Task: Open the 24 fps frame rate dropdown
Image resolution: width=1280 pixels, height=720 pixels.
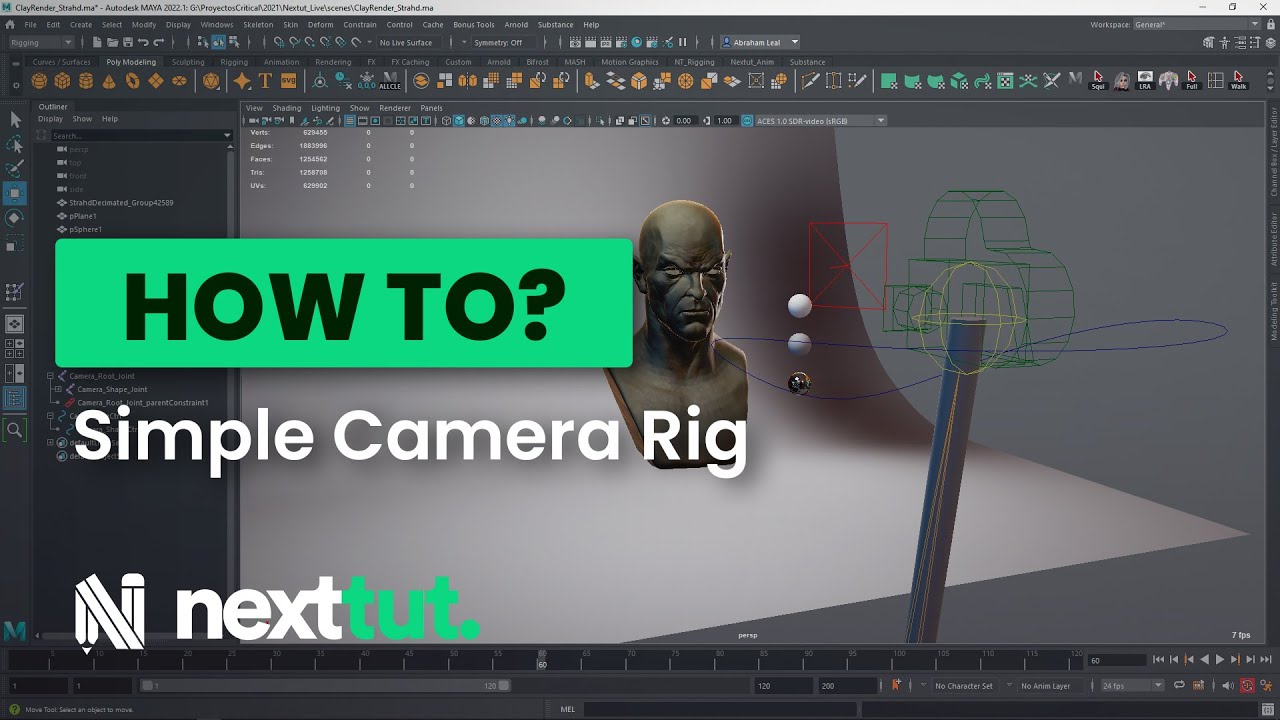Action: (x=1132, y=686)
